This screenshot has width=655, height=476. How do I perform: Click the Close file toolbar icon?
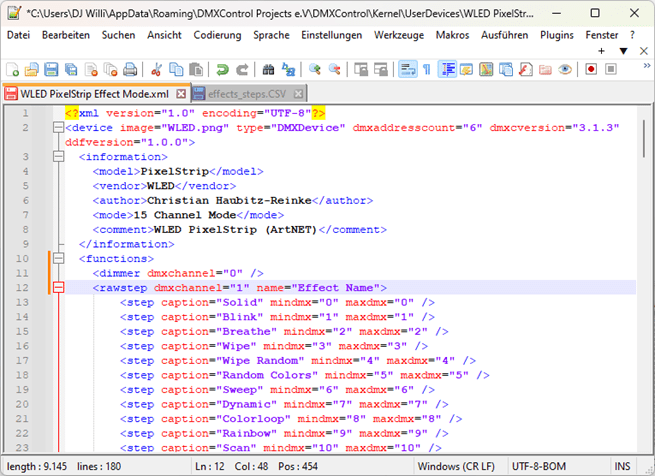[x=91, y=69]
